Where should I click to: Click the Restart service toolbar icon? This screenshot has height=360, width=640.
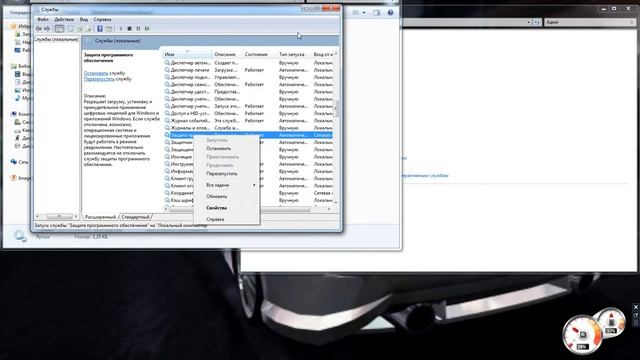(147, 29)
